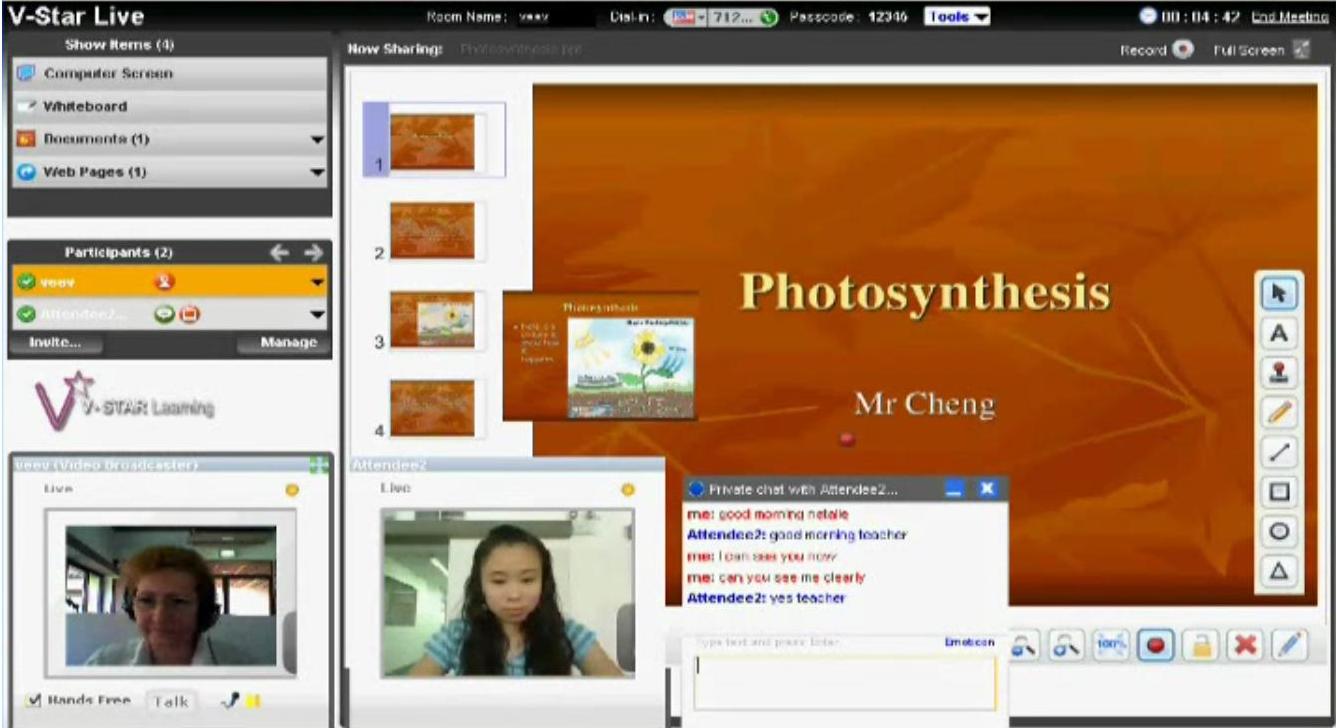Select the arrow pointer tool
The height and width of the screenshot is (728, 1337).
(1278, 293)
